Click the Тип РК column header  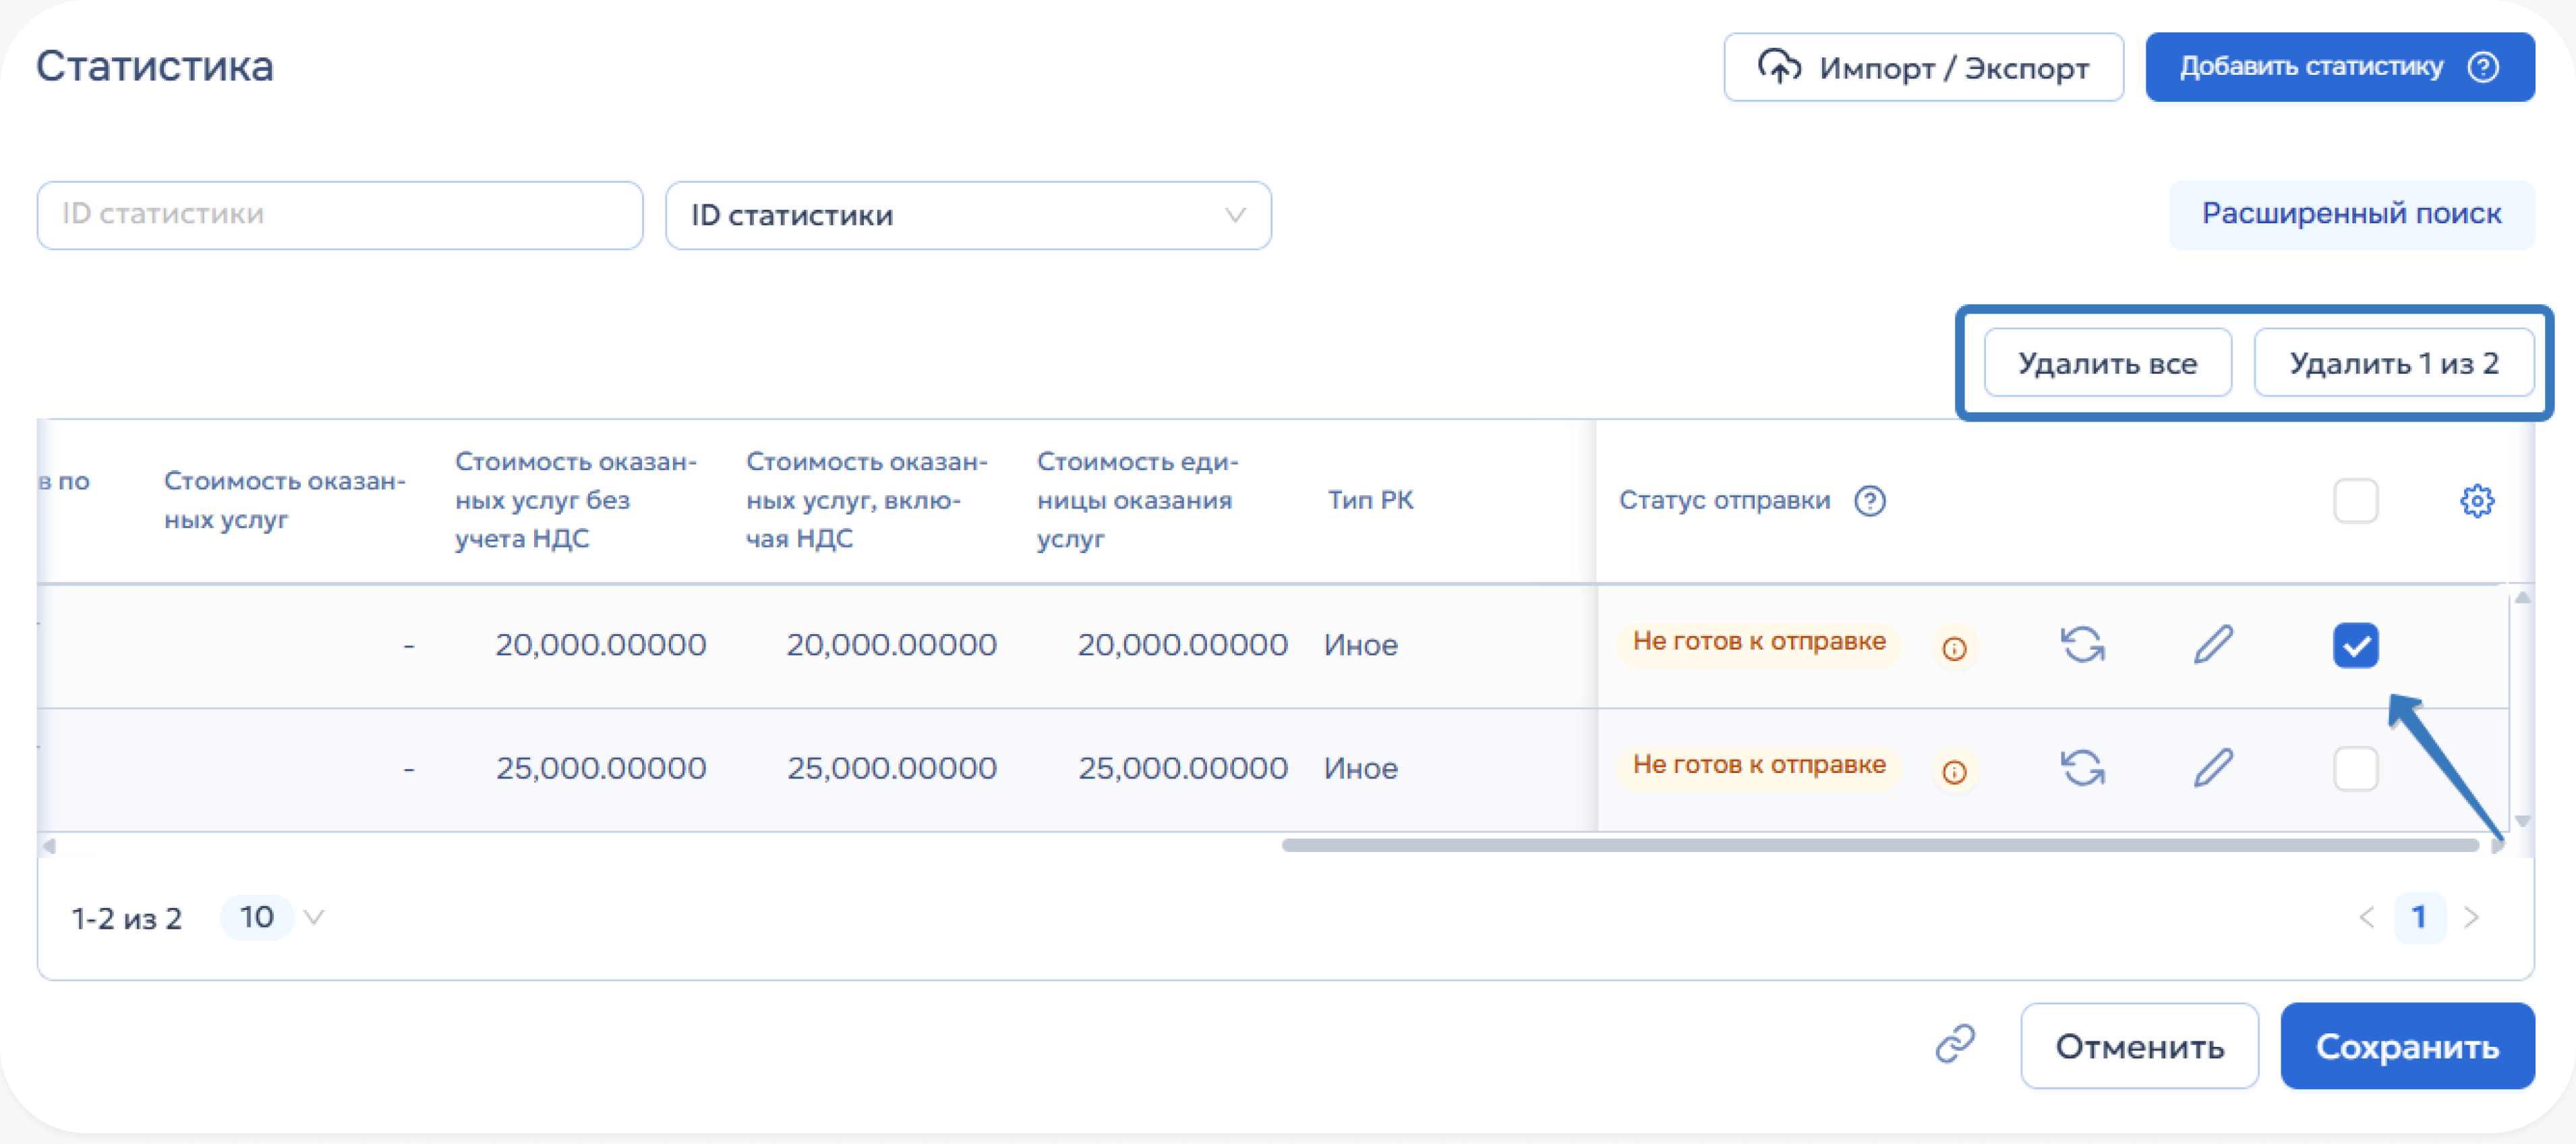coord(1370,500)
